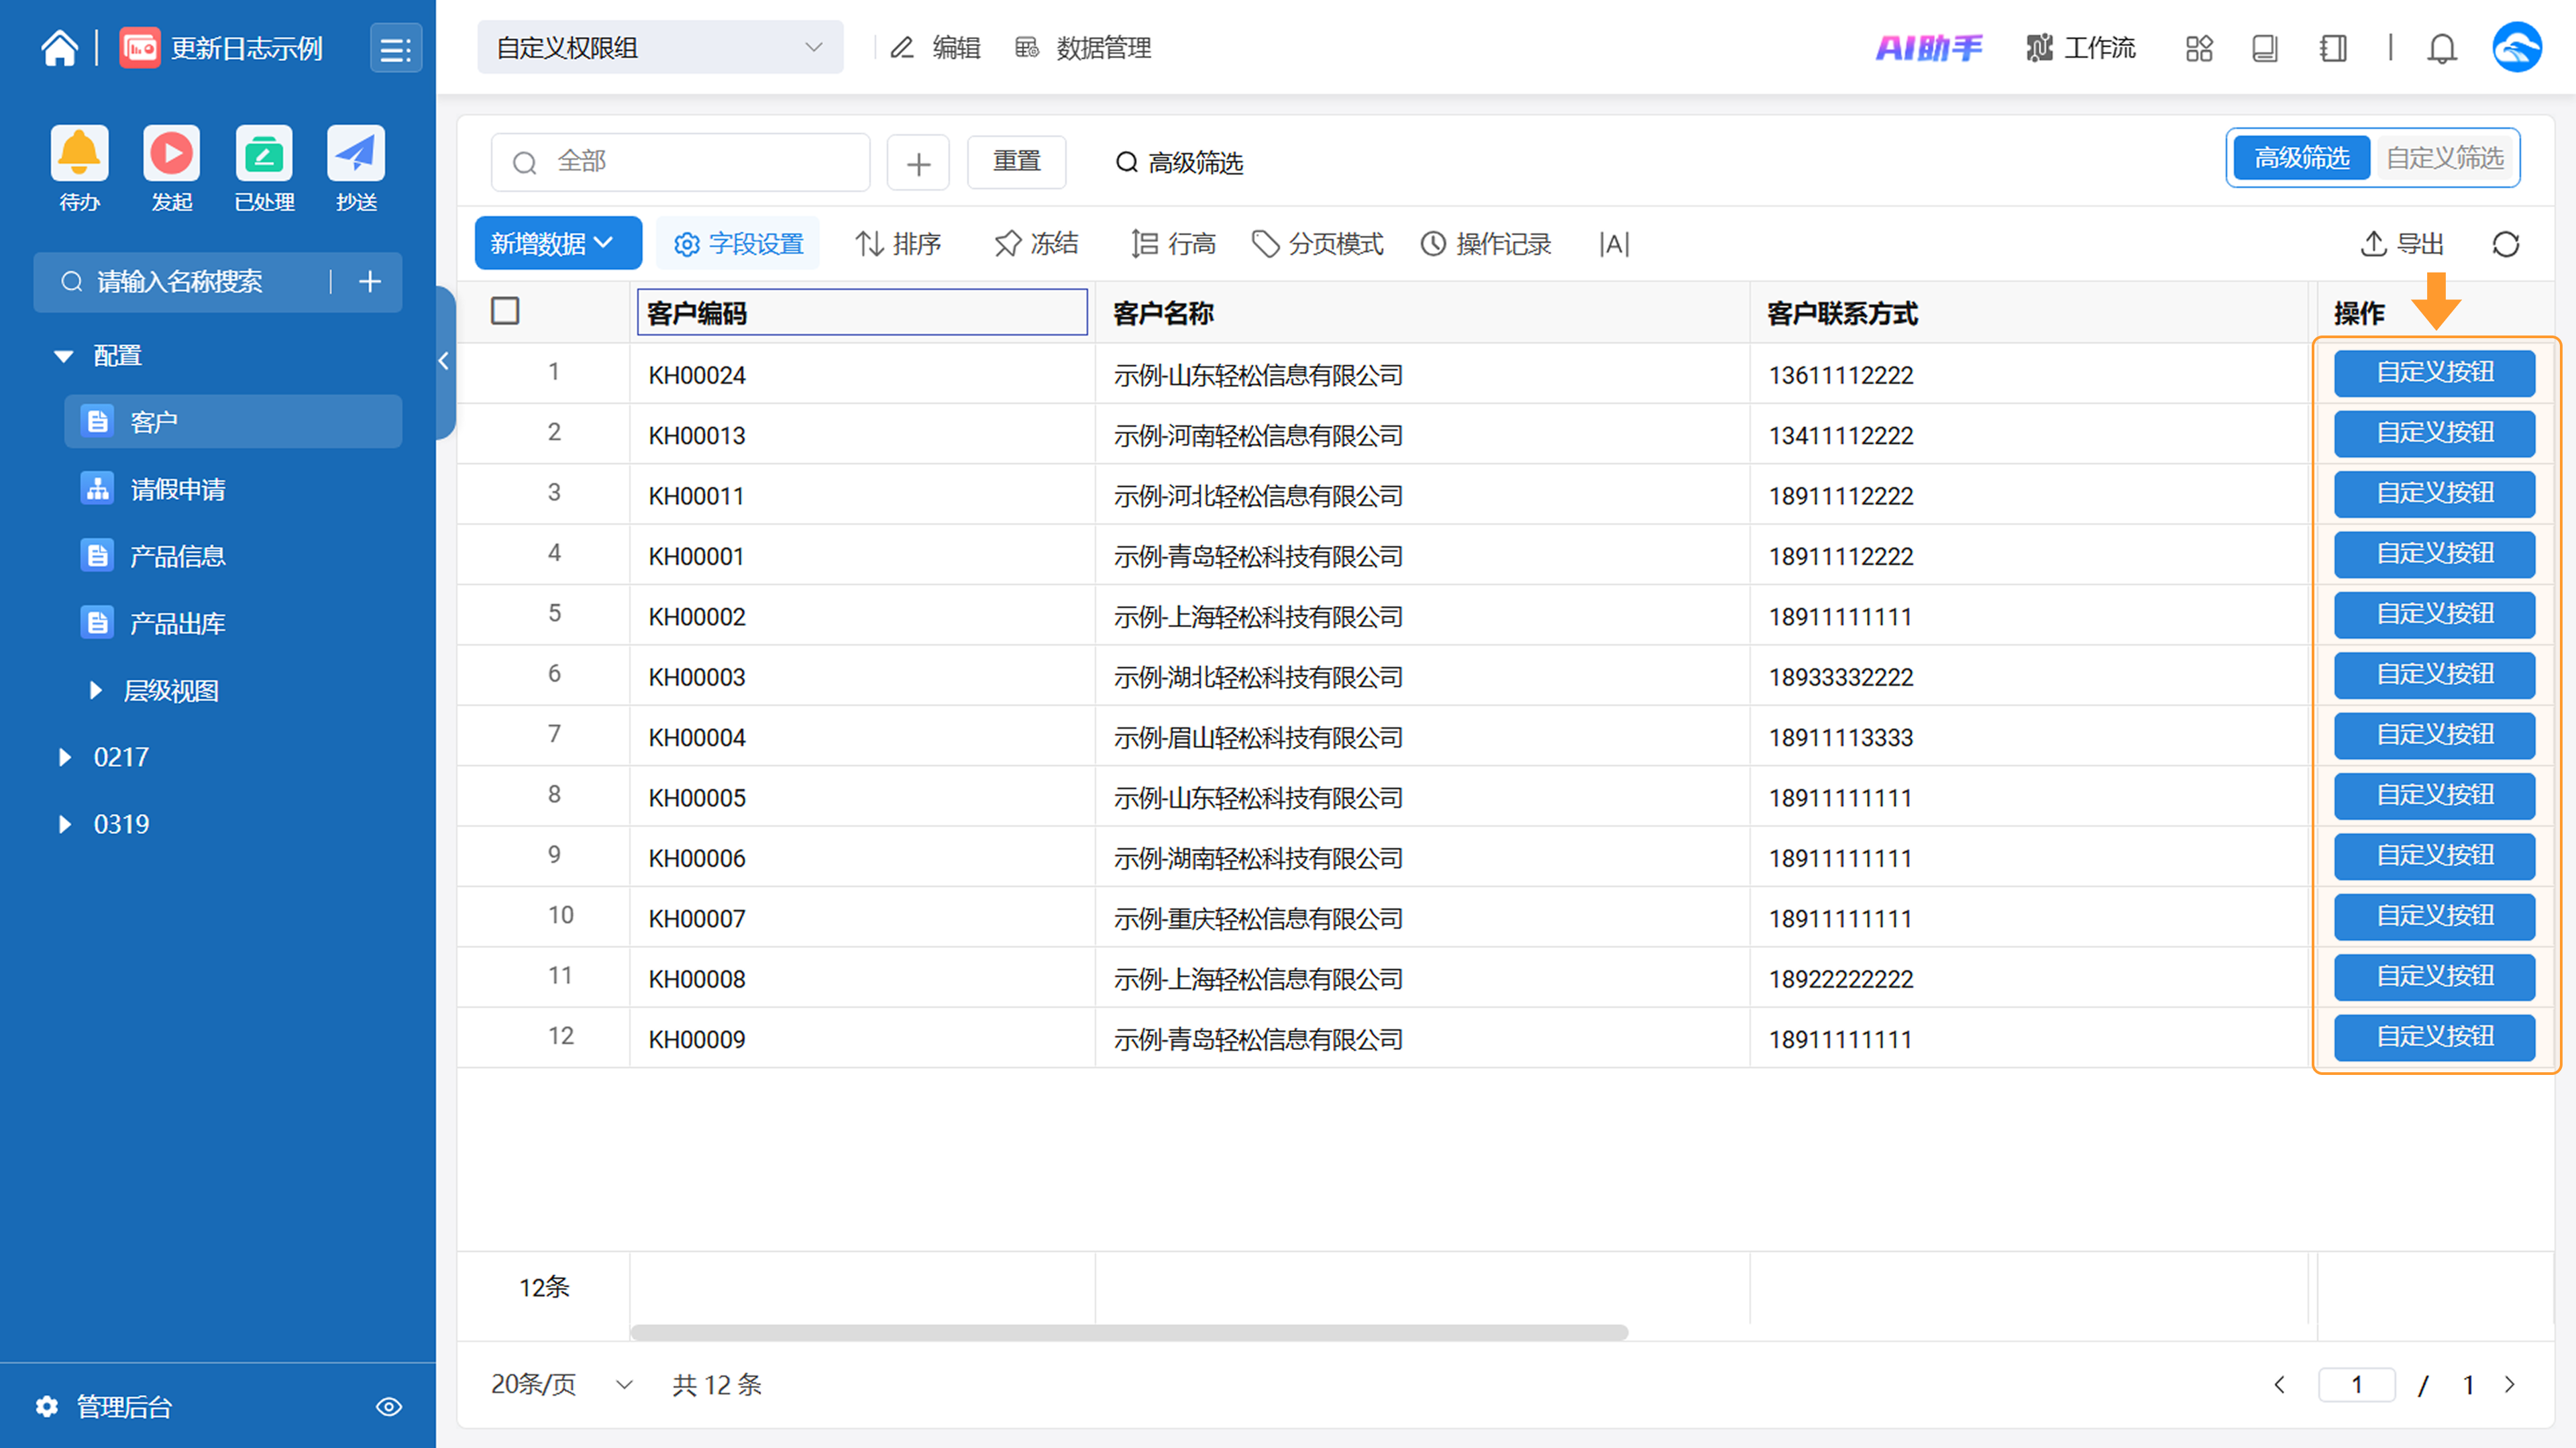The height and width of the screenshot is (1448, 2576).
Task: Toggle the sidebar menu list icon
Action: coord(395,48)
